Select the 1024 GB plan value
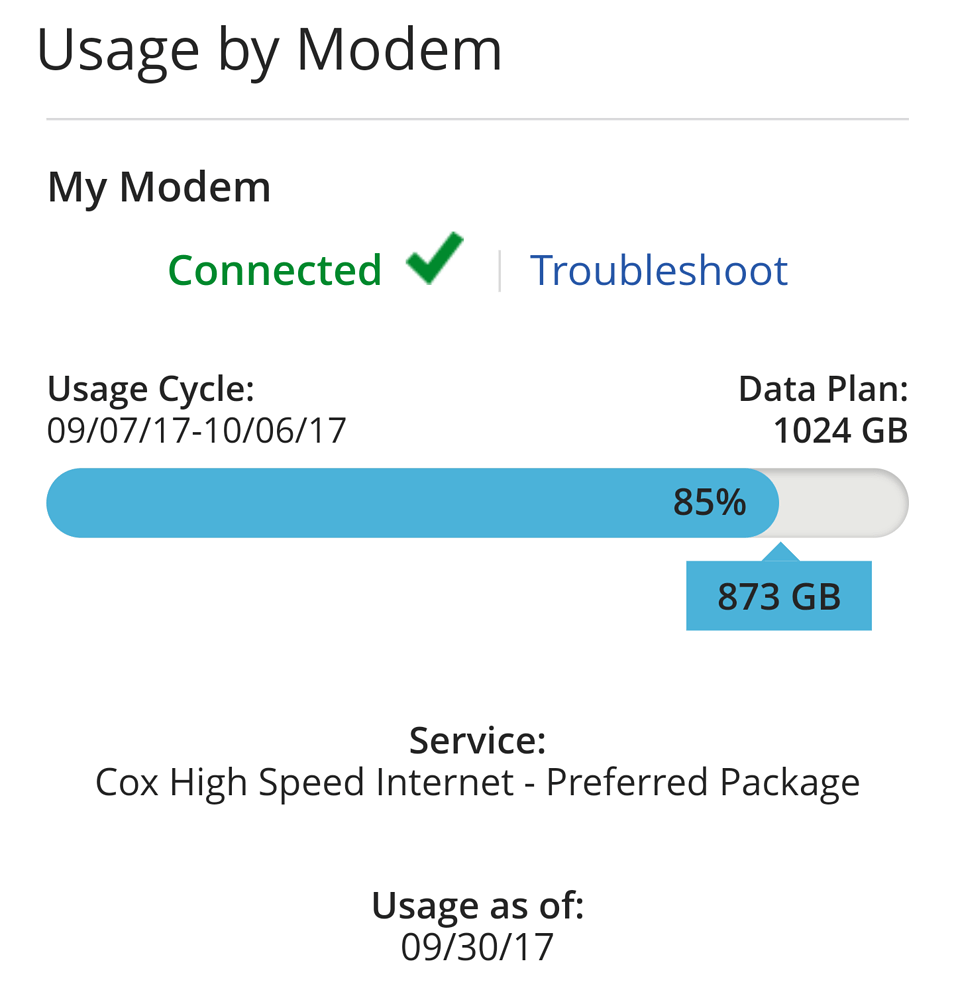 click(839, 430)
